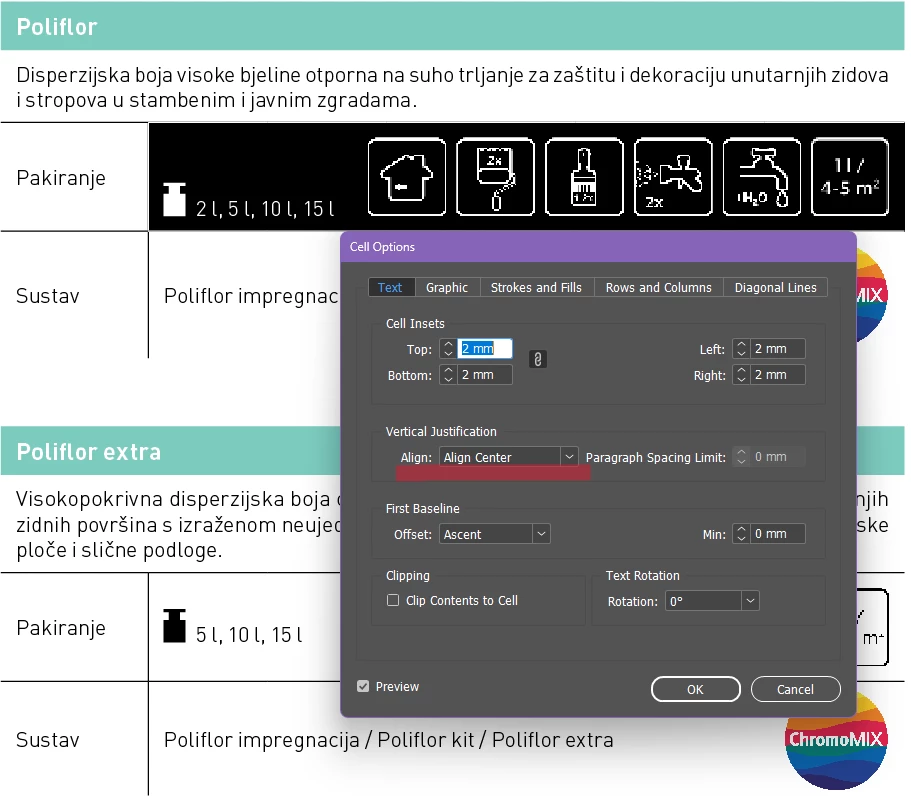The height and width of the screenshot is (808, 911).
Task: Click the 'Visokopokrivna disperzijska boja' paragraph
Action: [180, 525]
